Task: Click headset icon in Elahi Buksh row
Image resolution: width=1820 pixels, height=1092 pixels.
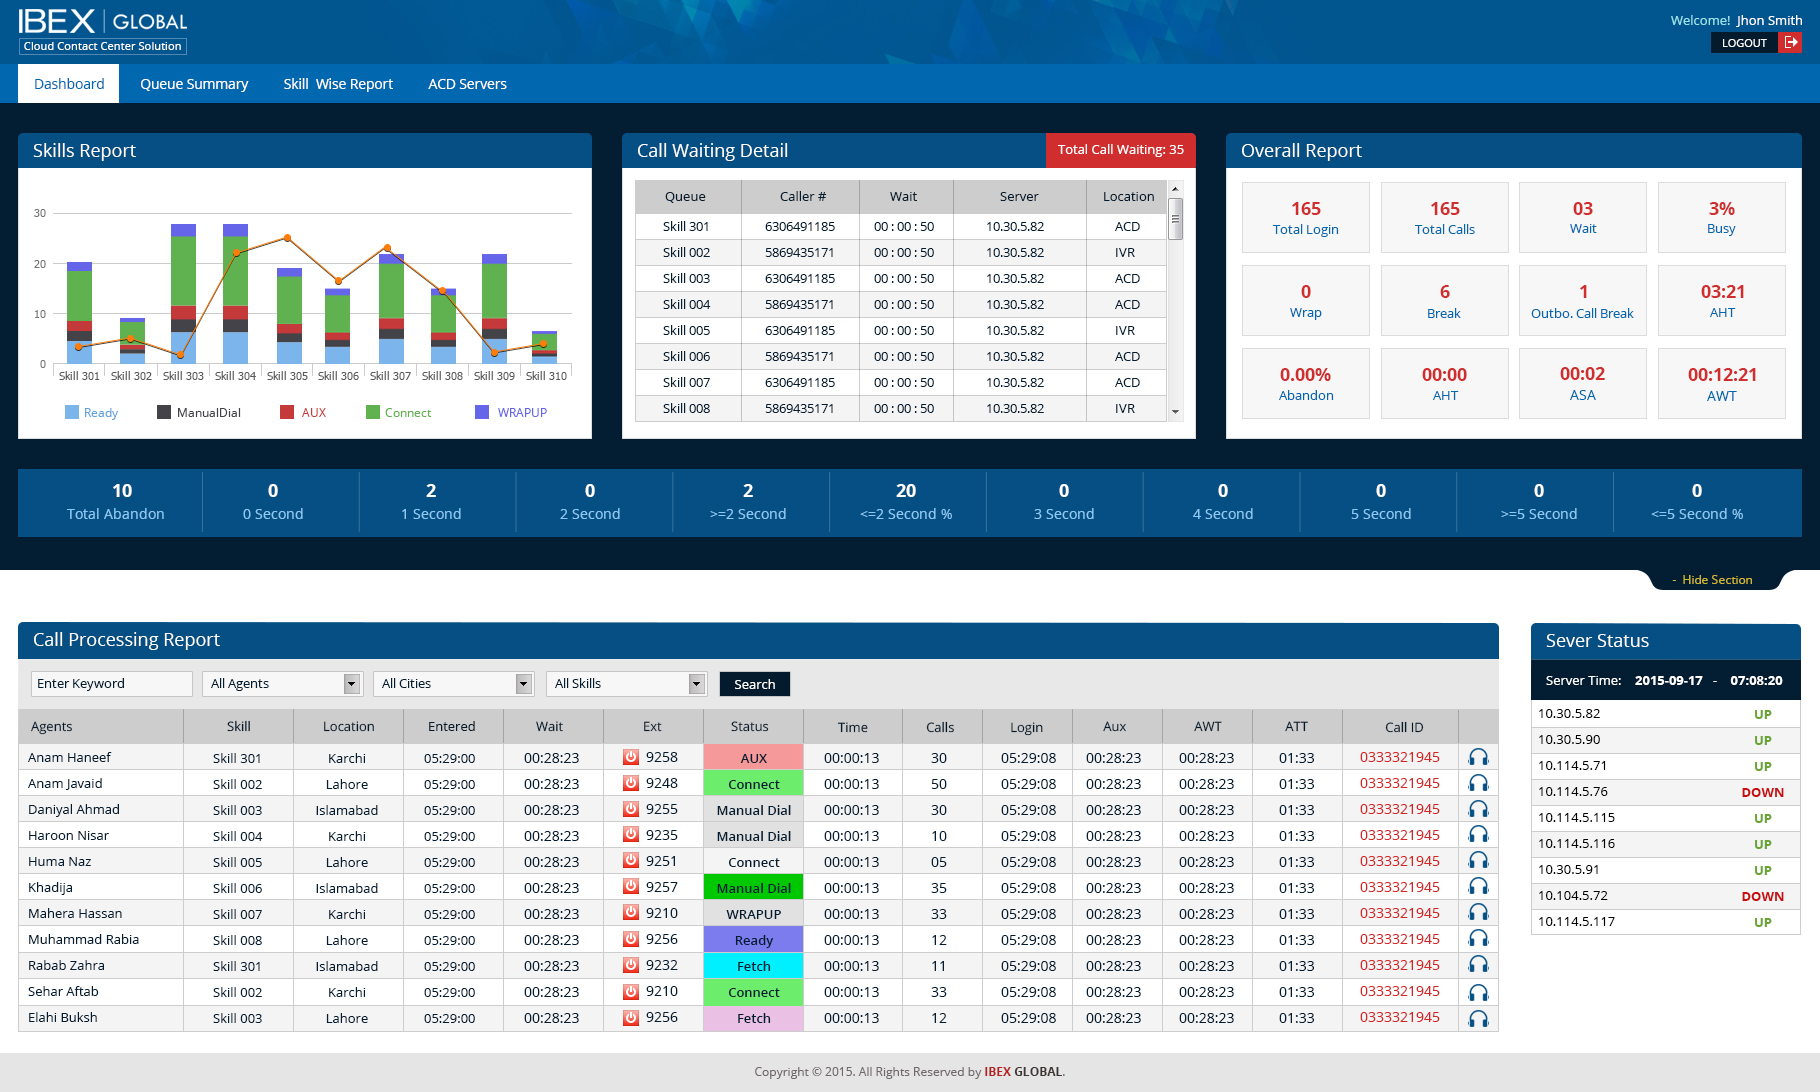Action: pos(1478,1018)
